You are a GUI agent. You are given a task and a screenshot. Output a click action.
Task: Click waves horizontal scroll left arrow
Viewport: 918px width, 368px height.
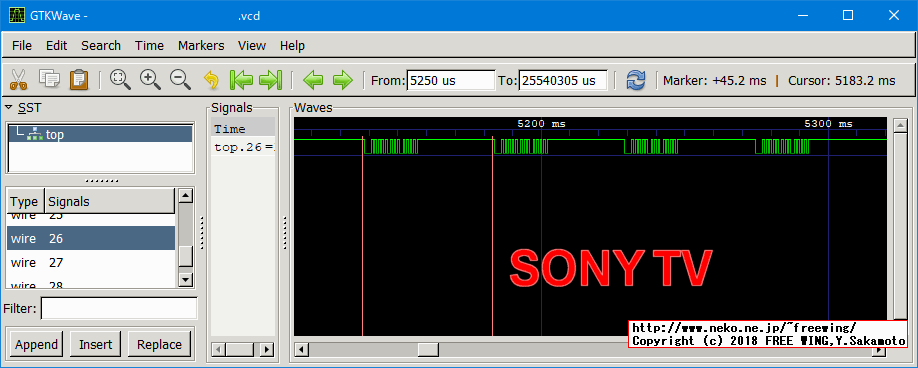coord(302,350)
